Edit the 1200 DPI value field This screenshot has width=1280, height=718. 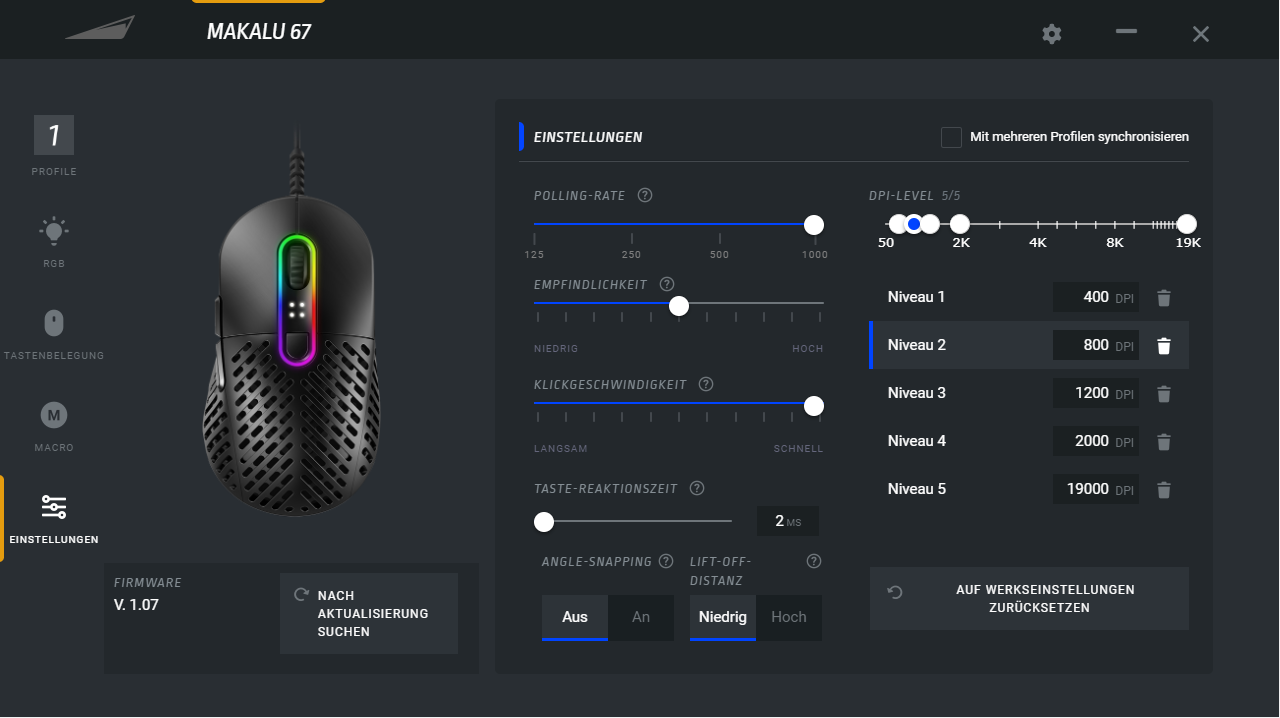tap(1096, 393)
